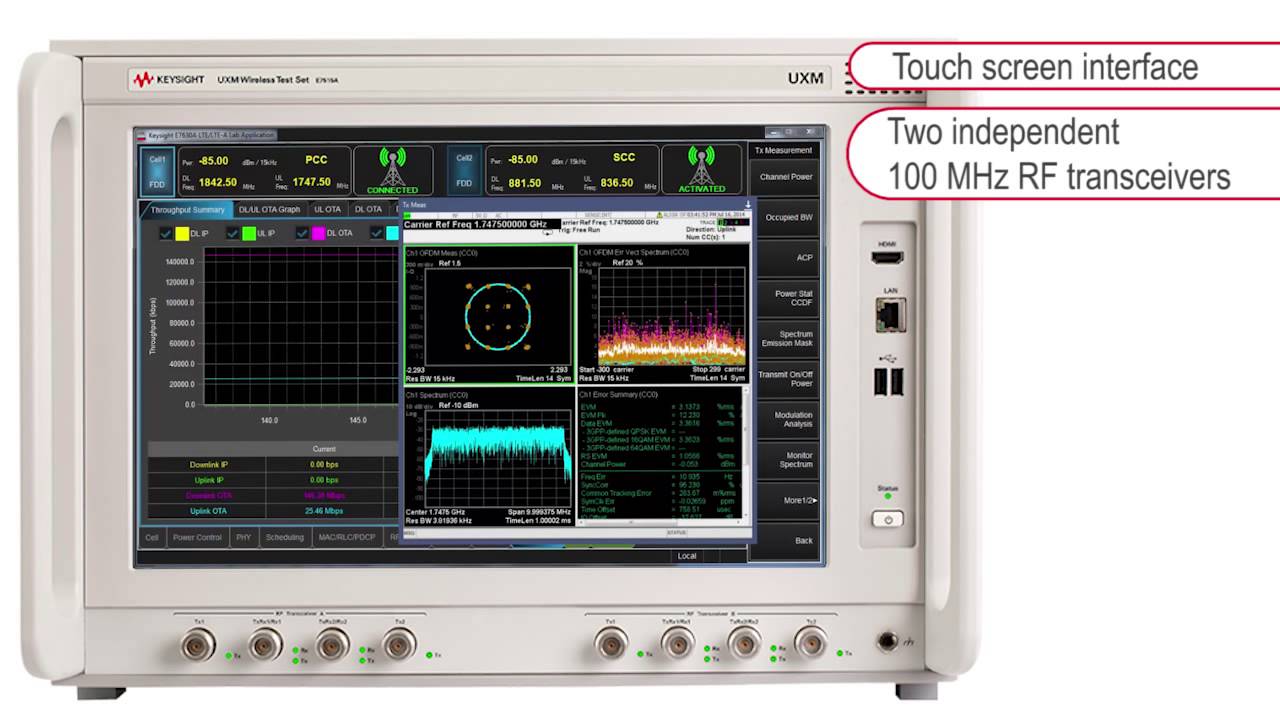The height and width of the screenshot is (720, 1280).
Task: Select the Cell1 FDD button
Action: 158,171
